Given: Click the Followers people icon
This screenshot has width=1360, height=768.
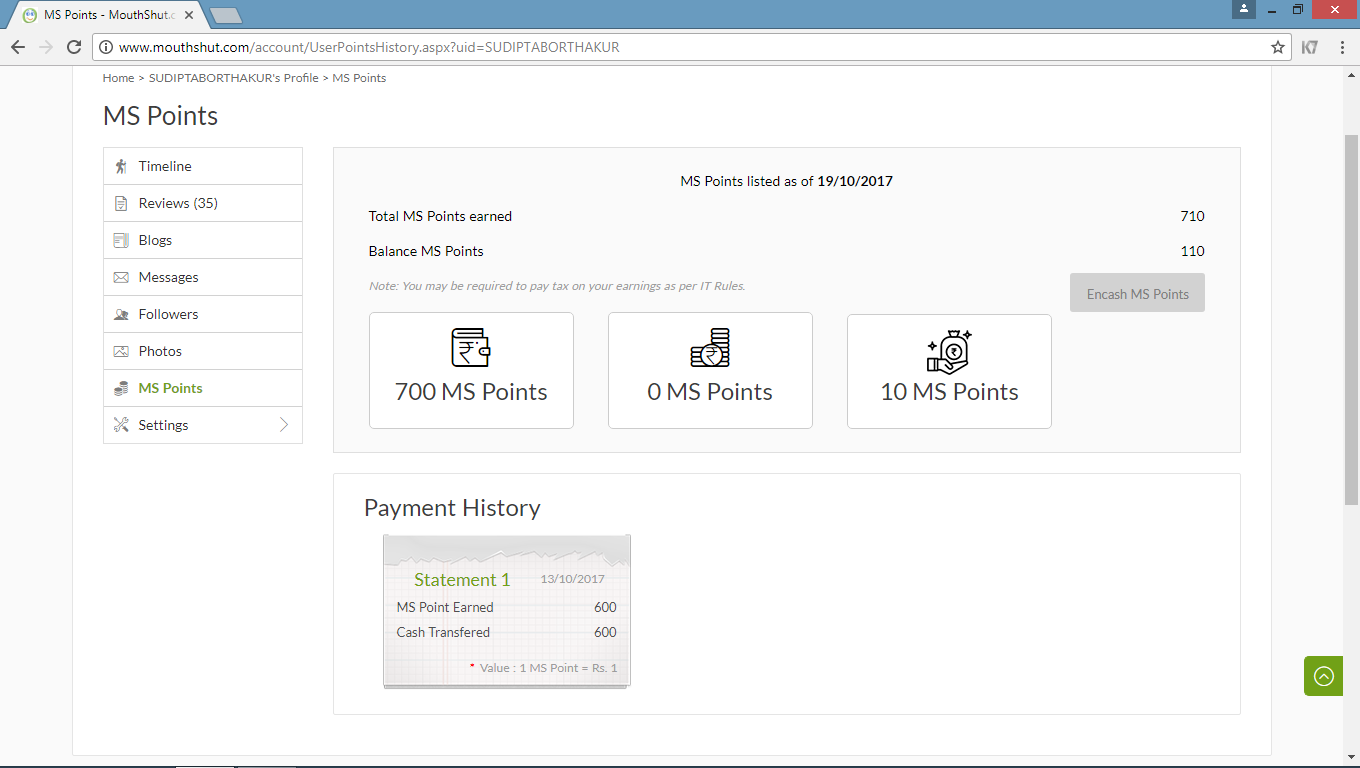Looking at the screenshot, I should [121, 314].
